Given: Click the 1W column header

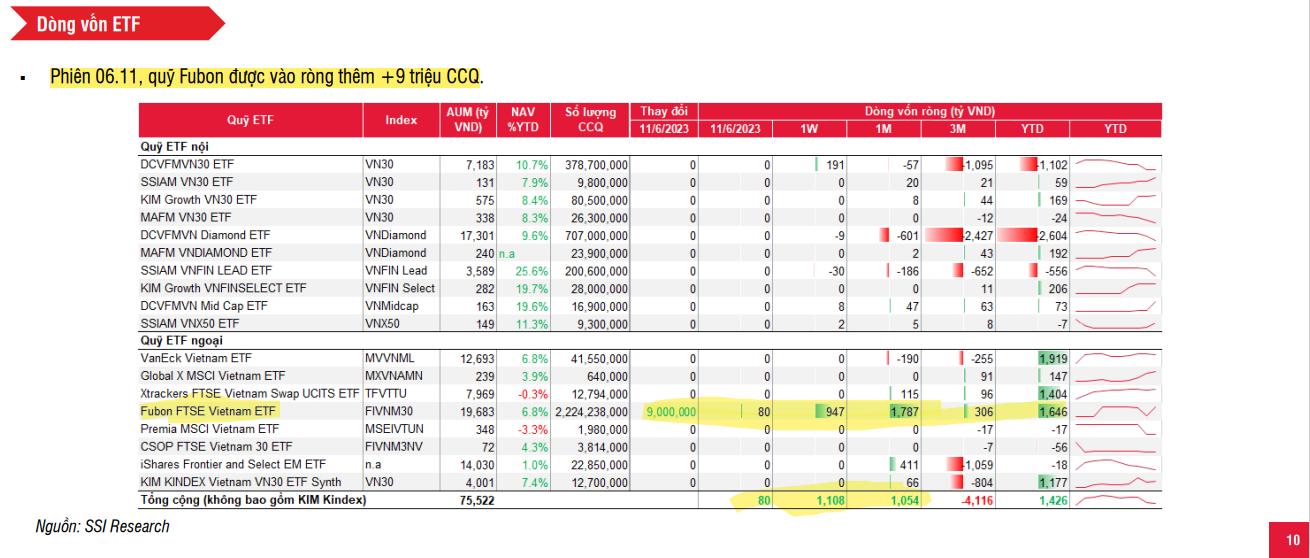Looking at the screenshot, I should pyautogui.click(x=809, y=129).
